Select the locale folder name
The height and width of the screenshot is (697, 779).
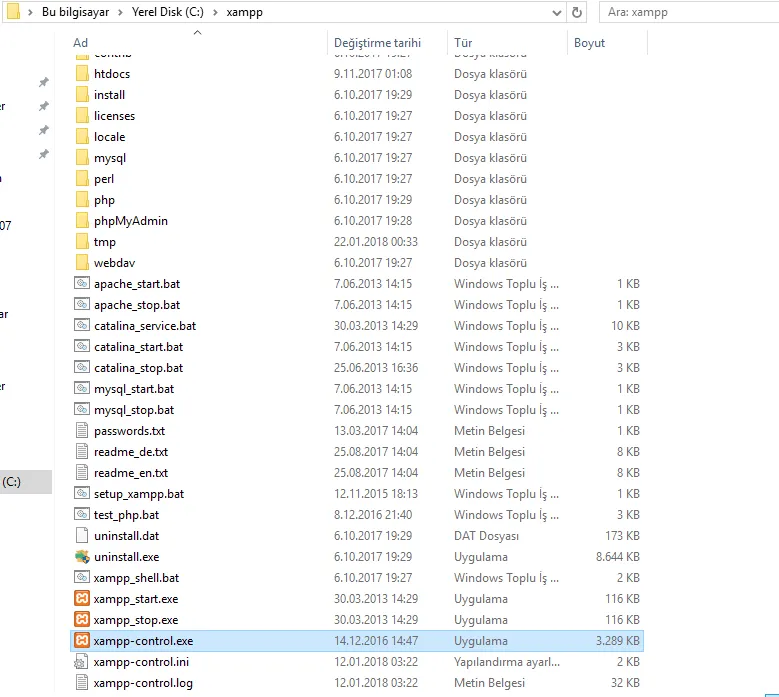click(110, 137)
